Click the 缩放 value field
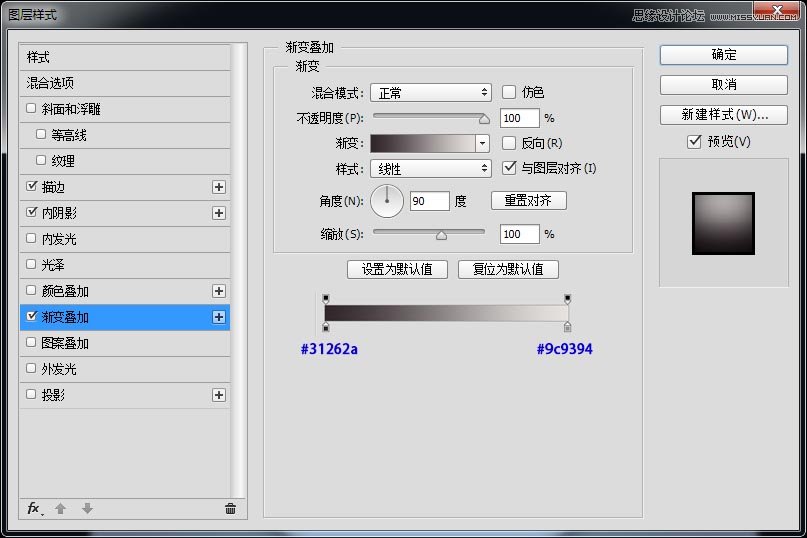This screenshot has height=538, width=807. [x=519, y=234]
